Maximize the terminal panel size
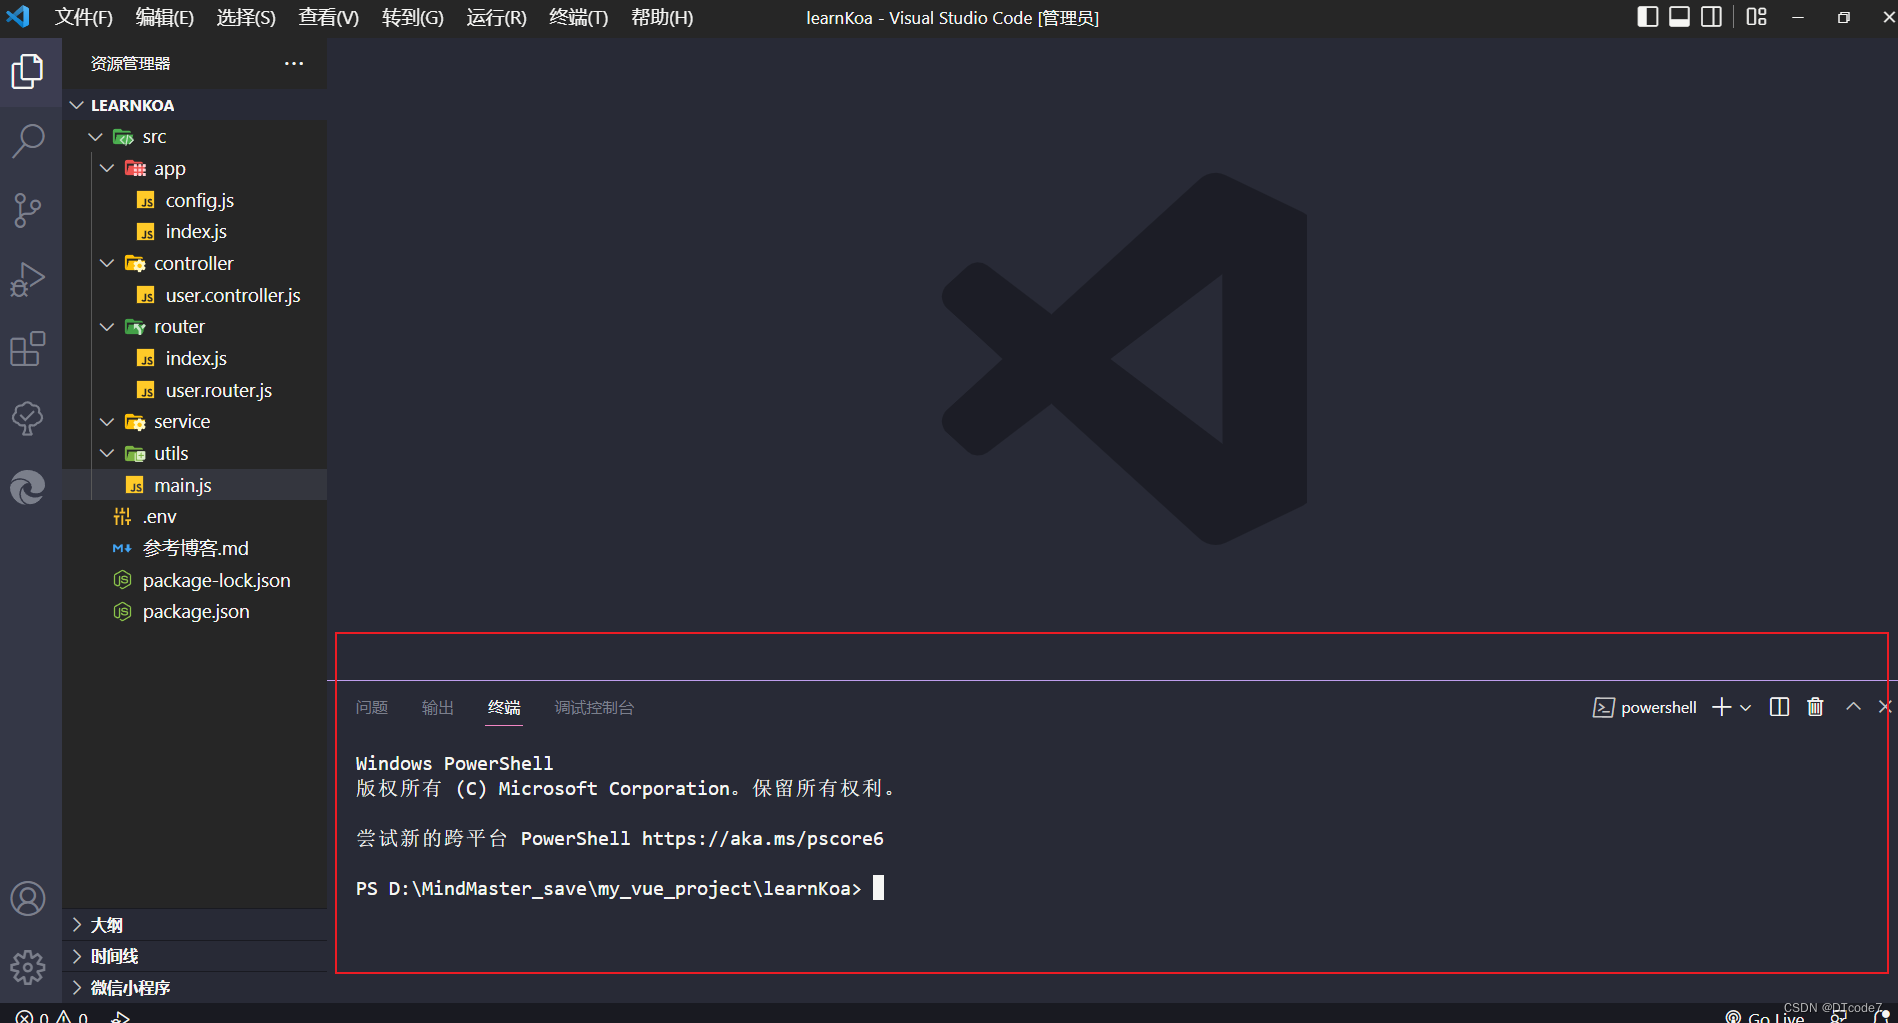The width and height of the screenshot is (1898, 1023). pyautogui.click(x=1853, y=706)
